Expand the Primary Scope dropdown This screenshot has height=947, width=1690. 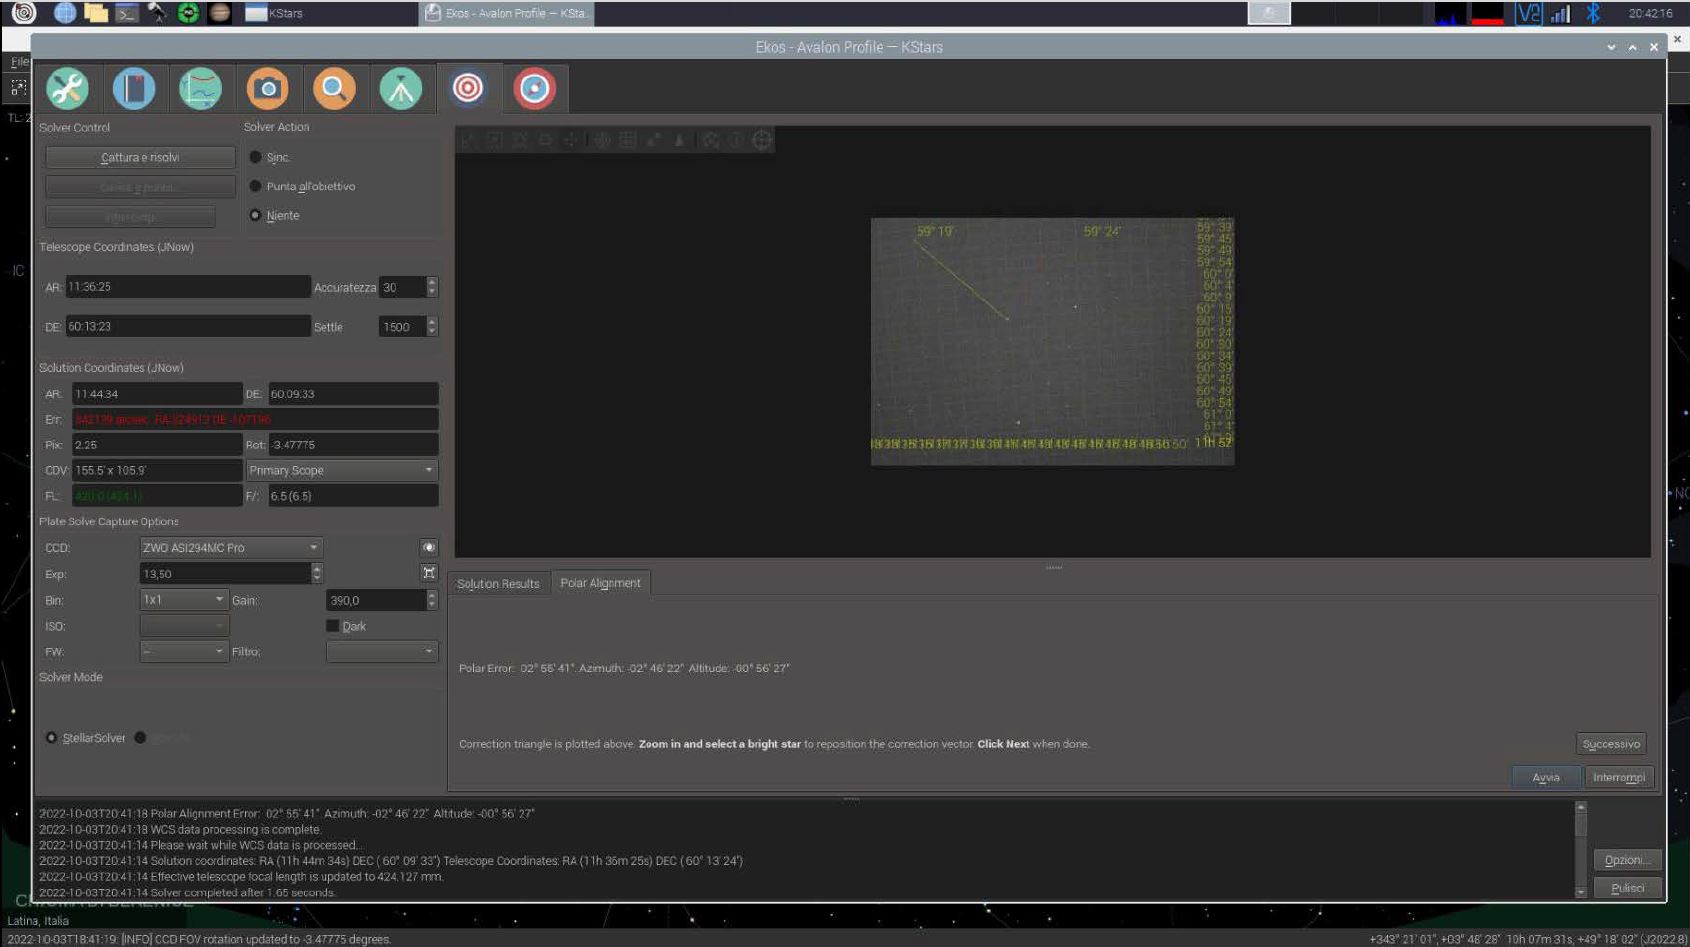coord(342,470)
